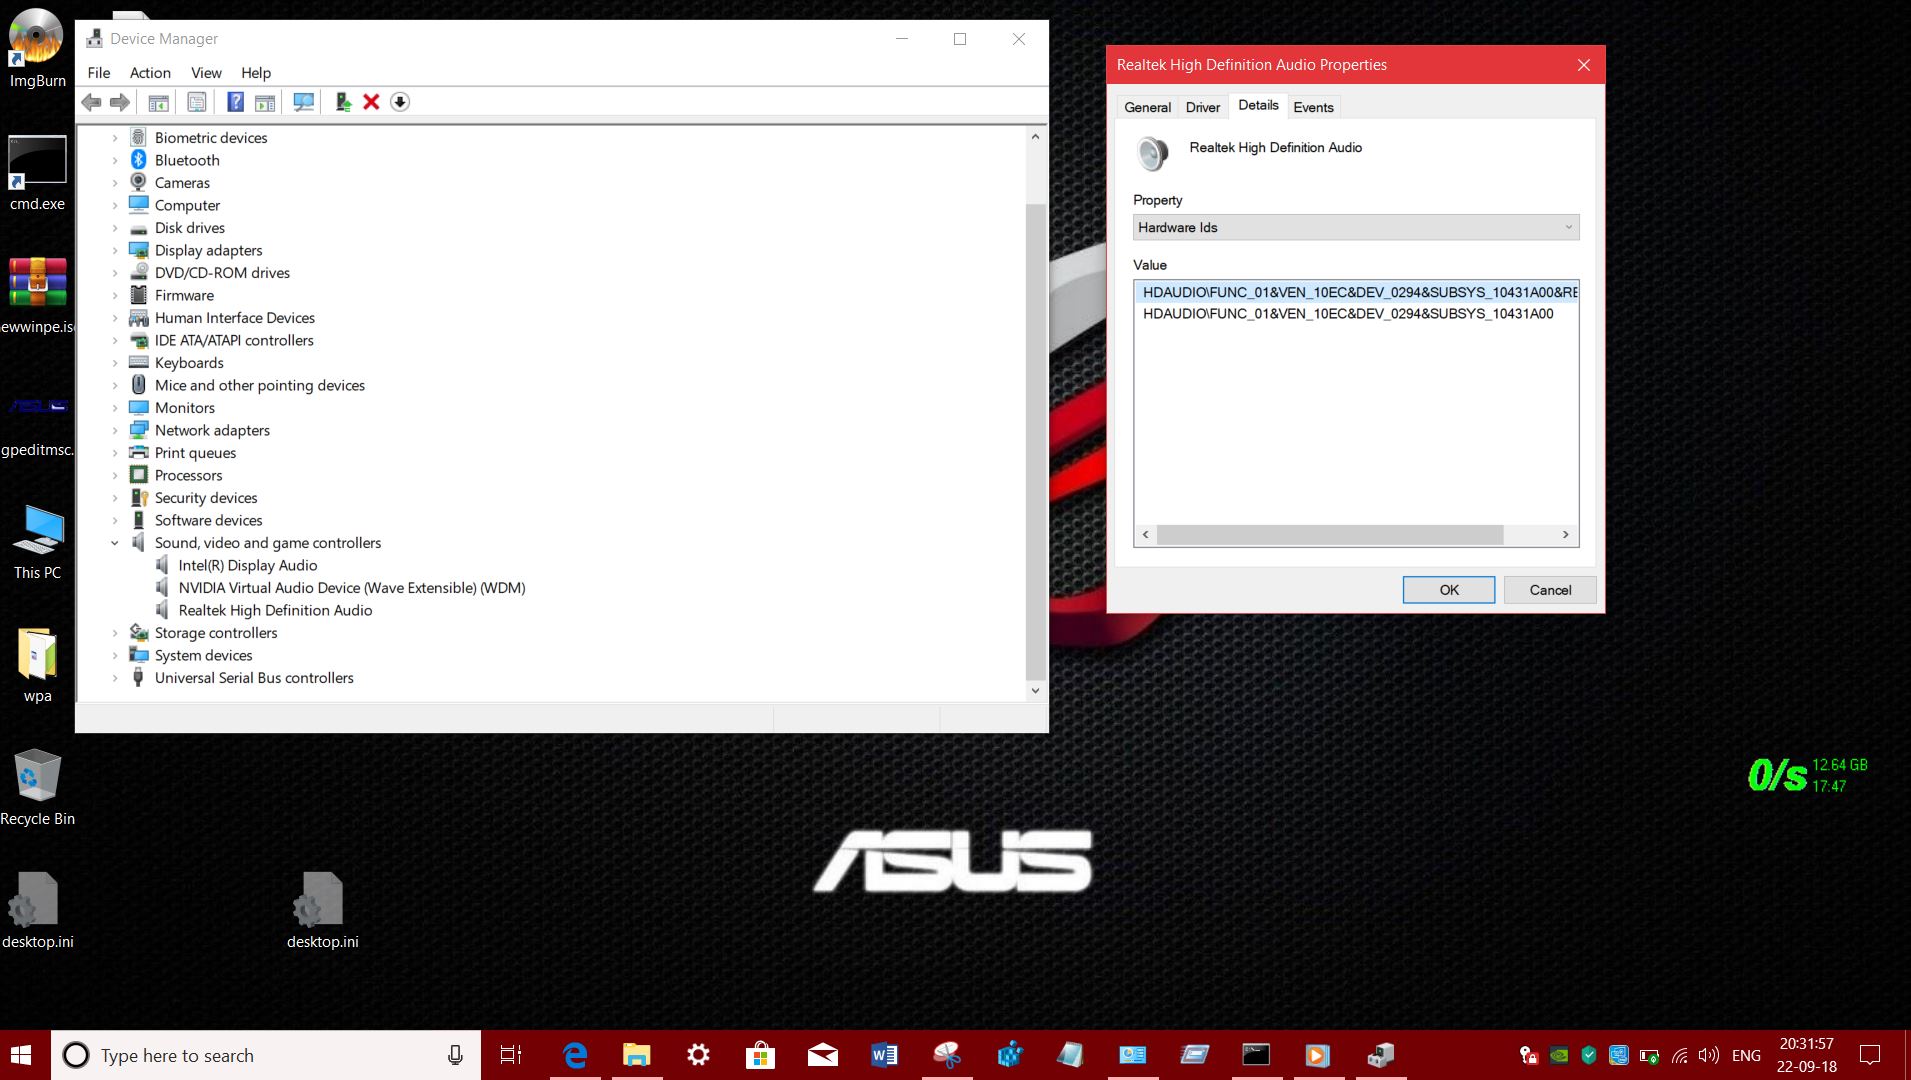Select the Recycle Bin desktop icon

tap(37, 788)
